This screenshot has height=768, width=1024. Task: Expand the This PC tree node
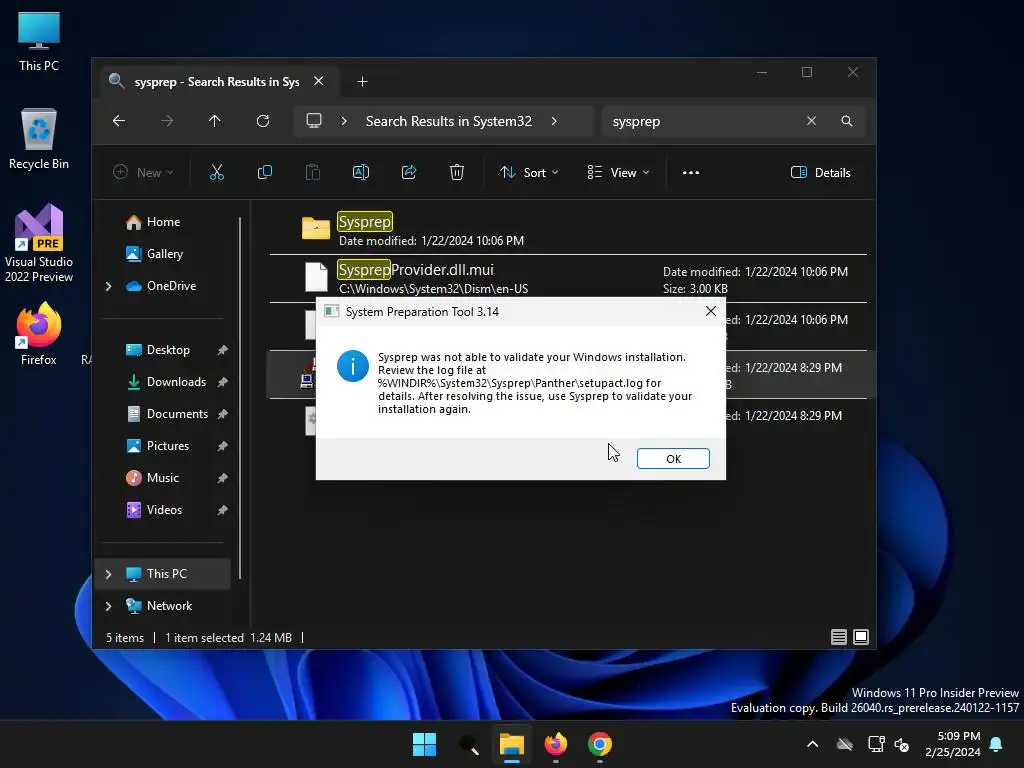[x=108, y=574]
